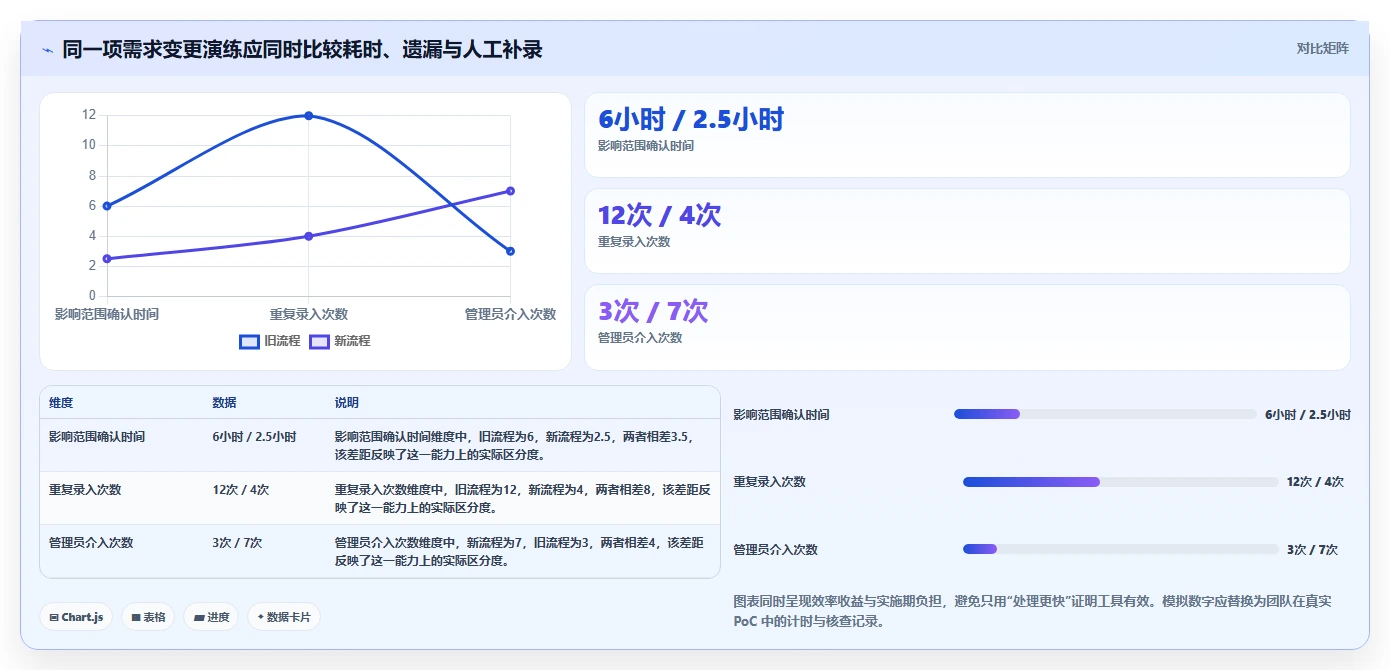Click table cell 管理员介入次数 in 维度 column
Screen dimensions: 1390x670
click(91, 543)
